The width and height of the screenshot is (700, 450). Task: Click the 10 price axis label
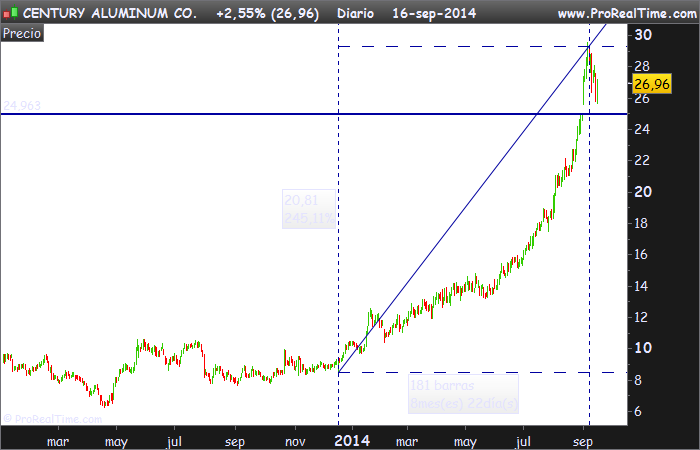(x=643, y=348)
